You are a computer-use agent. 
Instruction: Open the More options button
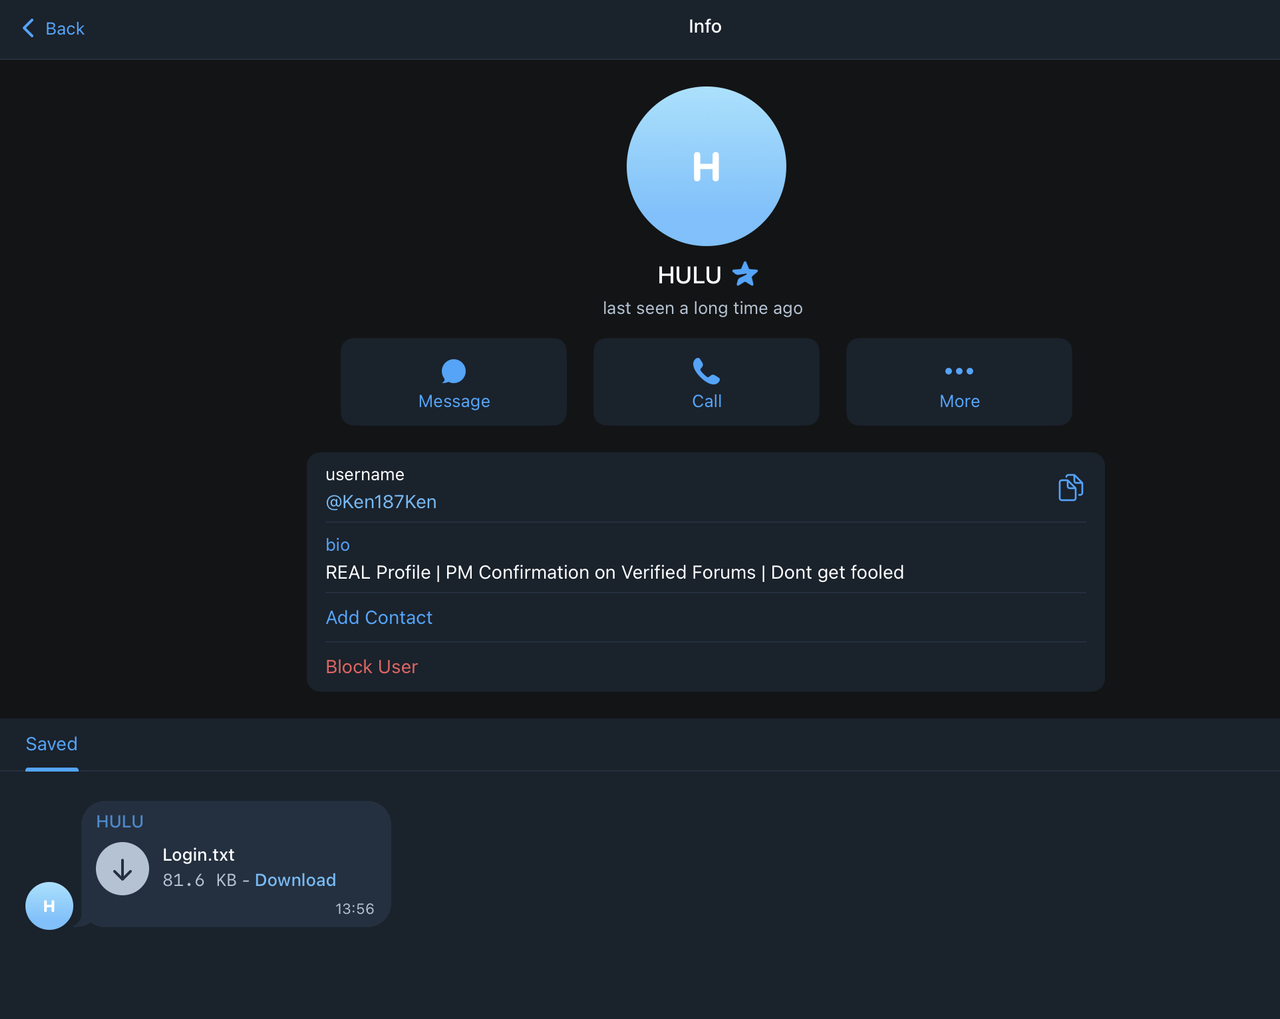pos(959,382)
